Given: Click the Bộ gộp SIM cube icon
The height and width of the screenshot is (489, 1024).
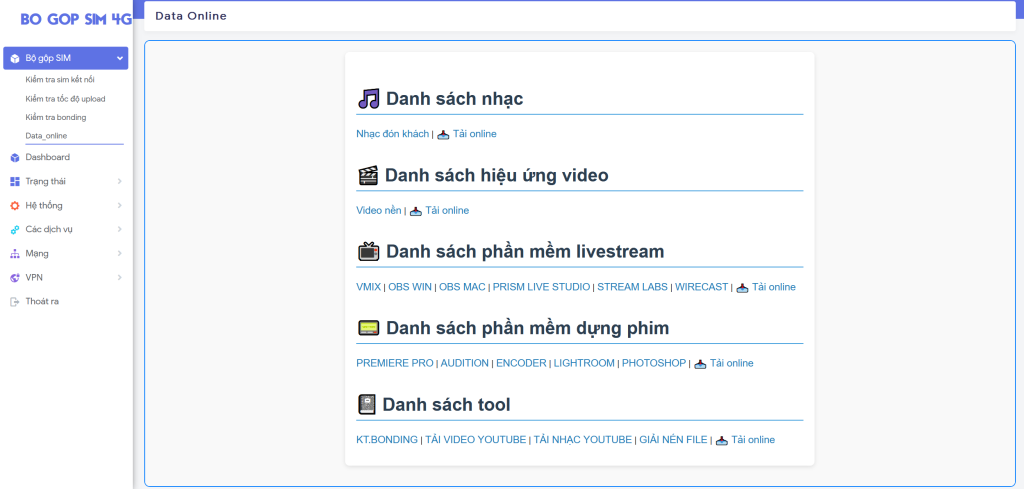Looking at the screenshot, I should pyautogui.click(x=14, y=59).
